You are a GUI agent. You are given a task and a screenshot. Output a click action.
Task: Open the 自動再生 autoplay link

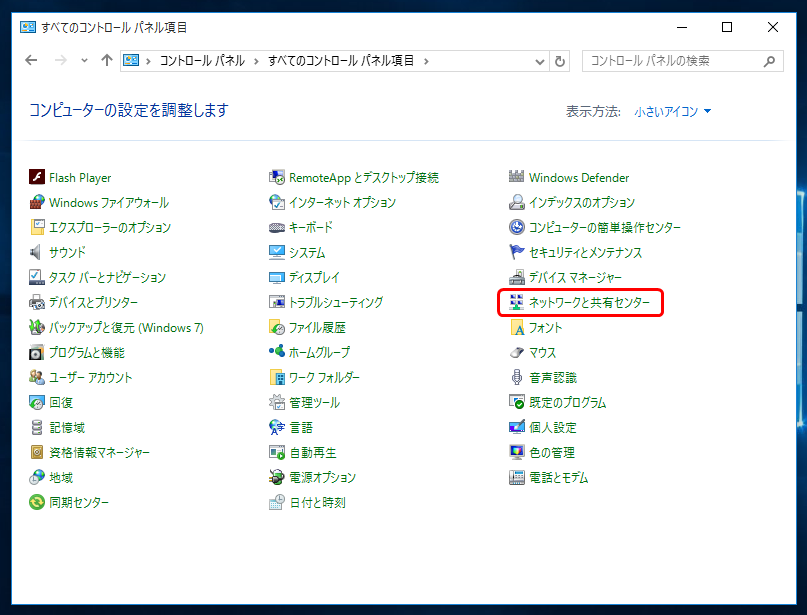tap(312, 452)
